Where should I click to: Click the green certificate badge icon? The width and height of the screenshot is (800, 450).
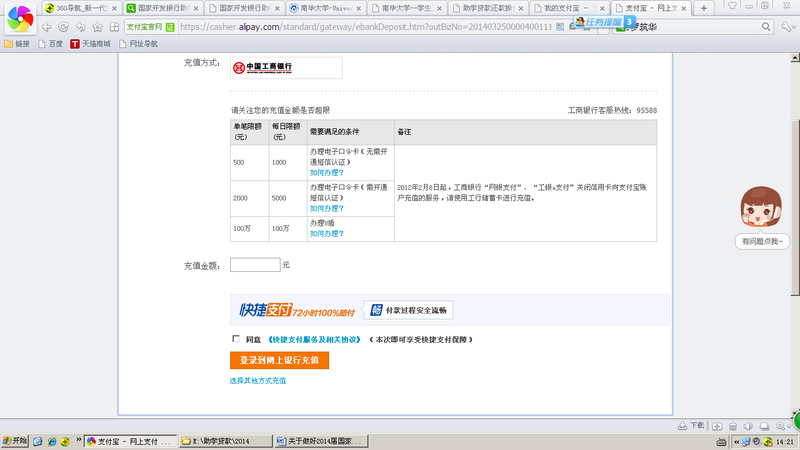170,27
